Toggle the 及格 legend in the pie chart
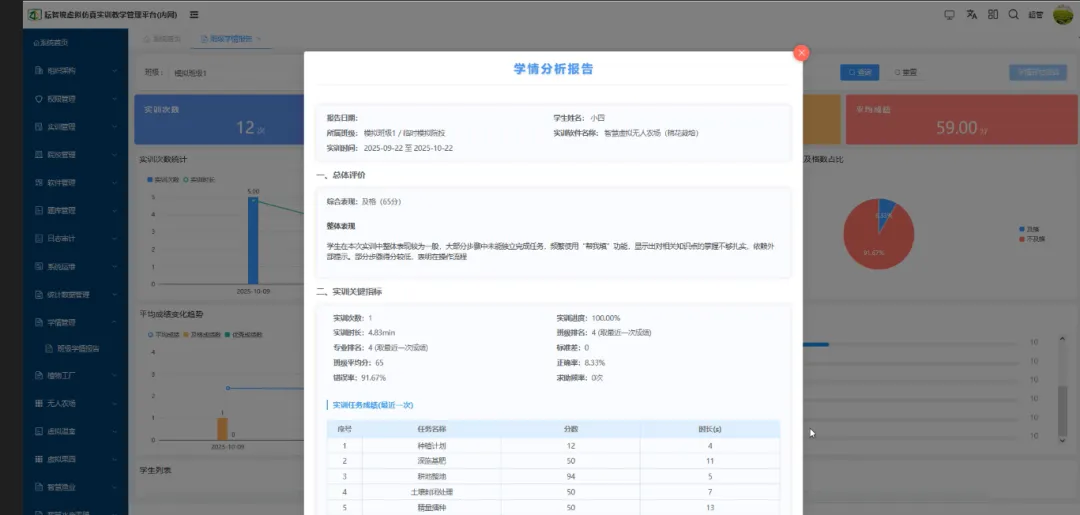 (x=1028, y=229)
